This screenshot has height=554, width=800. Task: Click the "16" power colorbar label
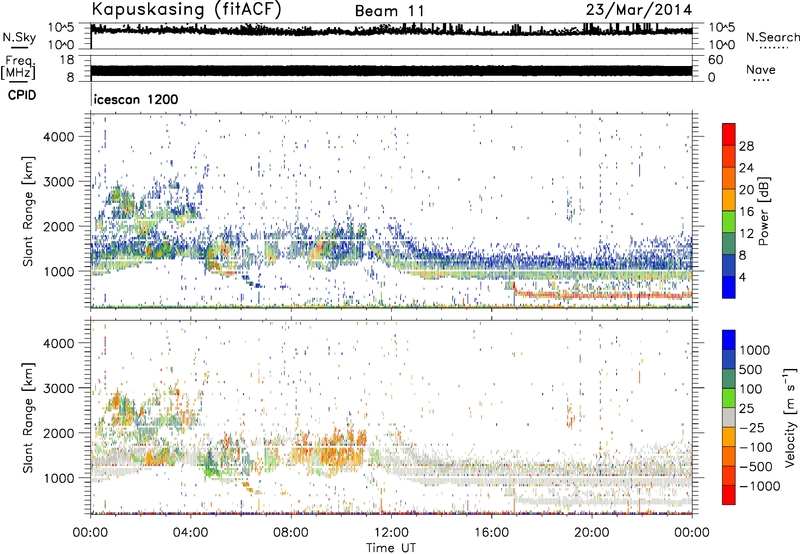(x=746, y=212)
